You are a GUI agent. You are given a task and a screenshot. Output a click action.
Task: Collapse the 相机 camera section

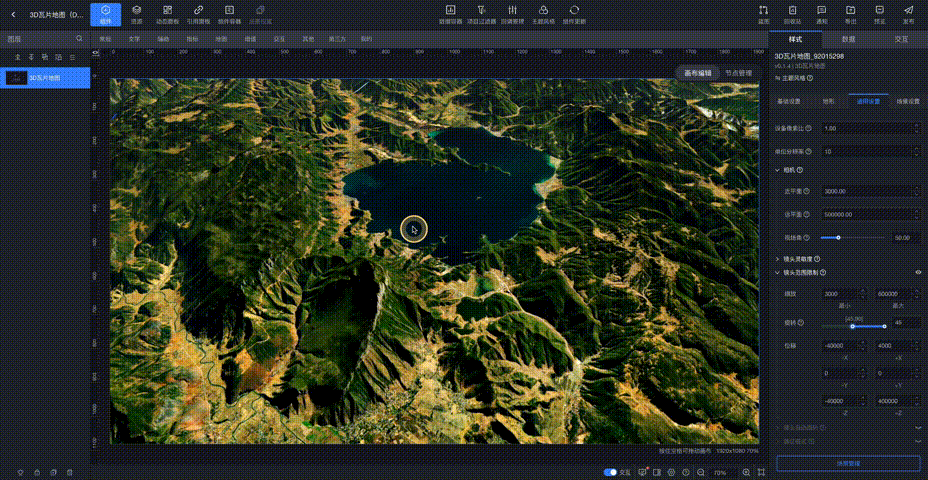(779, 170)
